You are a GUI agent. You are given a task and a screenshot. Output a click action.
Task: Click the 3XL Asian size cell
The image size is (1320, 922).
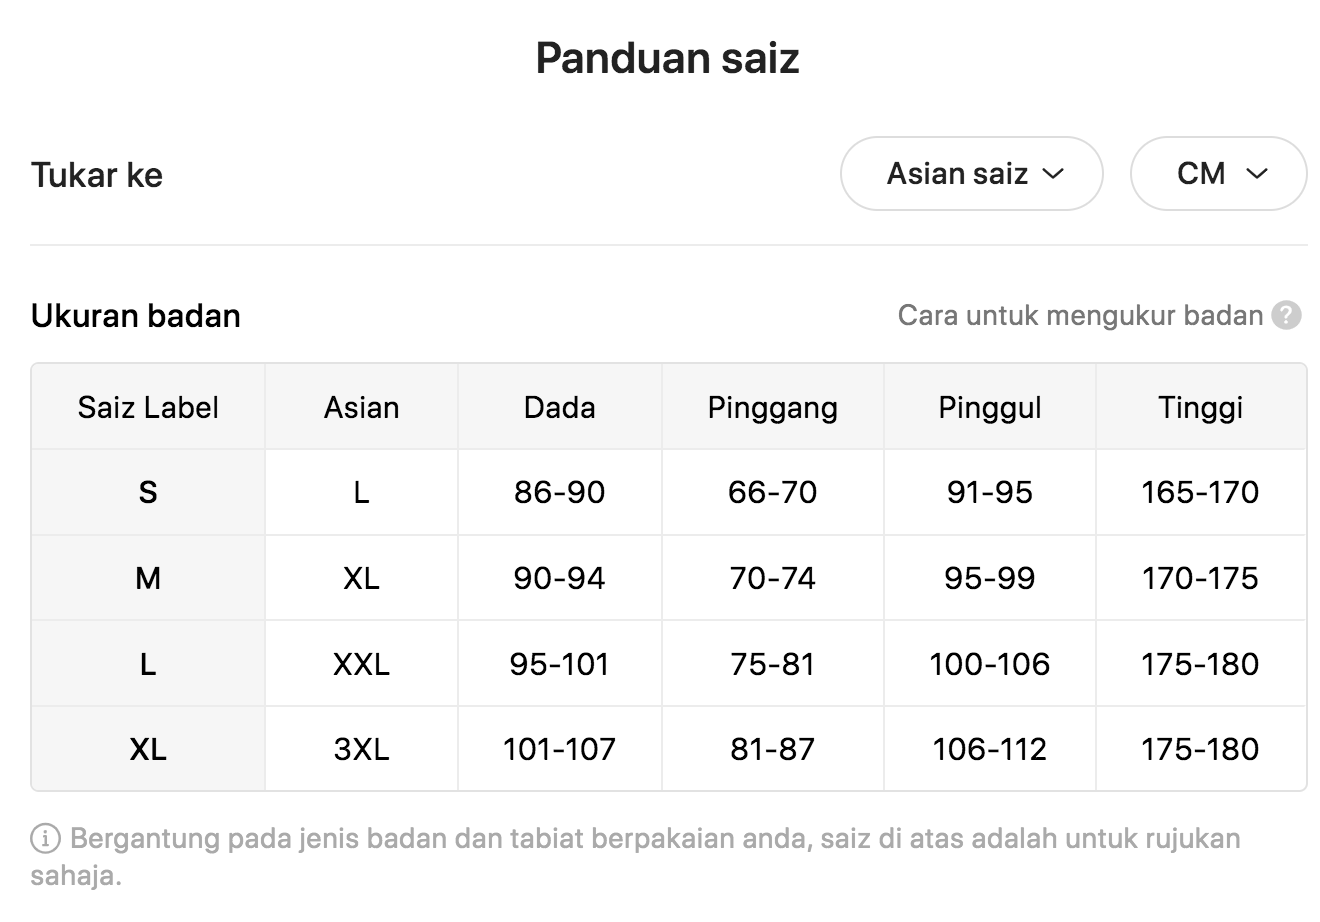[361, 749]
